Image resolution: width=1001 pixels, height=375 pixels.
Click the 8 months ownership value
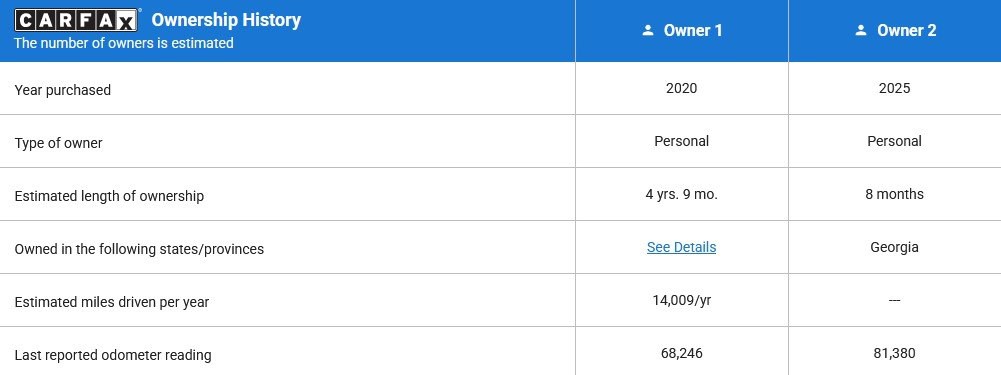coord(894,194)
